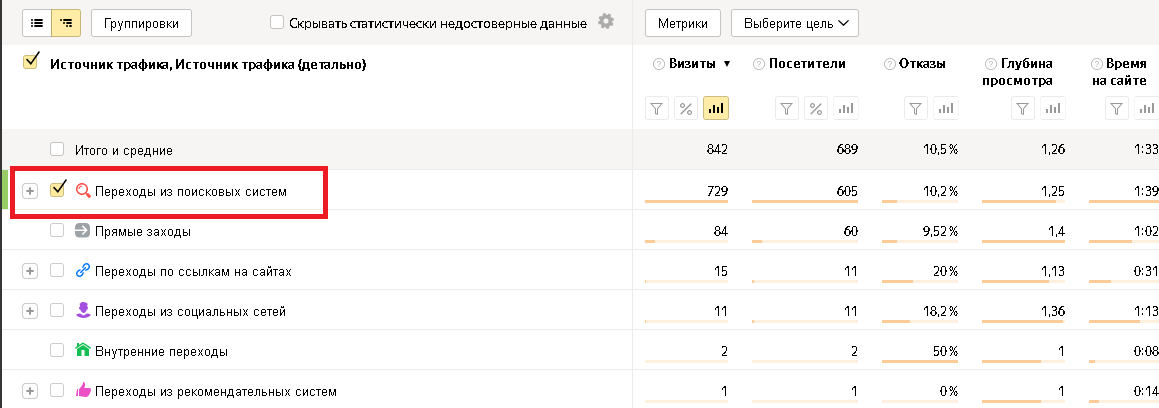Click filter icon under Отказы column

click(917, 109)
